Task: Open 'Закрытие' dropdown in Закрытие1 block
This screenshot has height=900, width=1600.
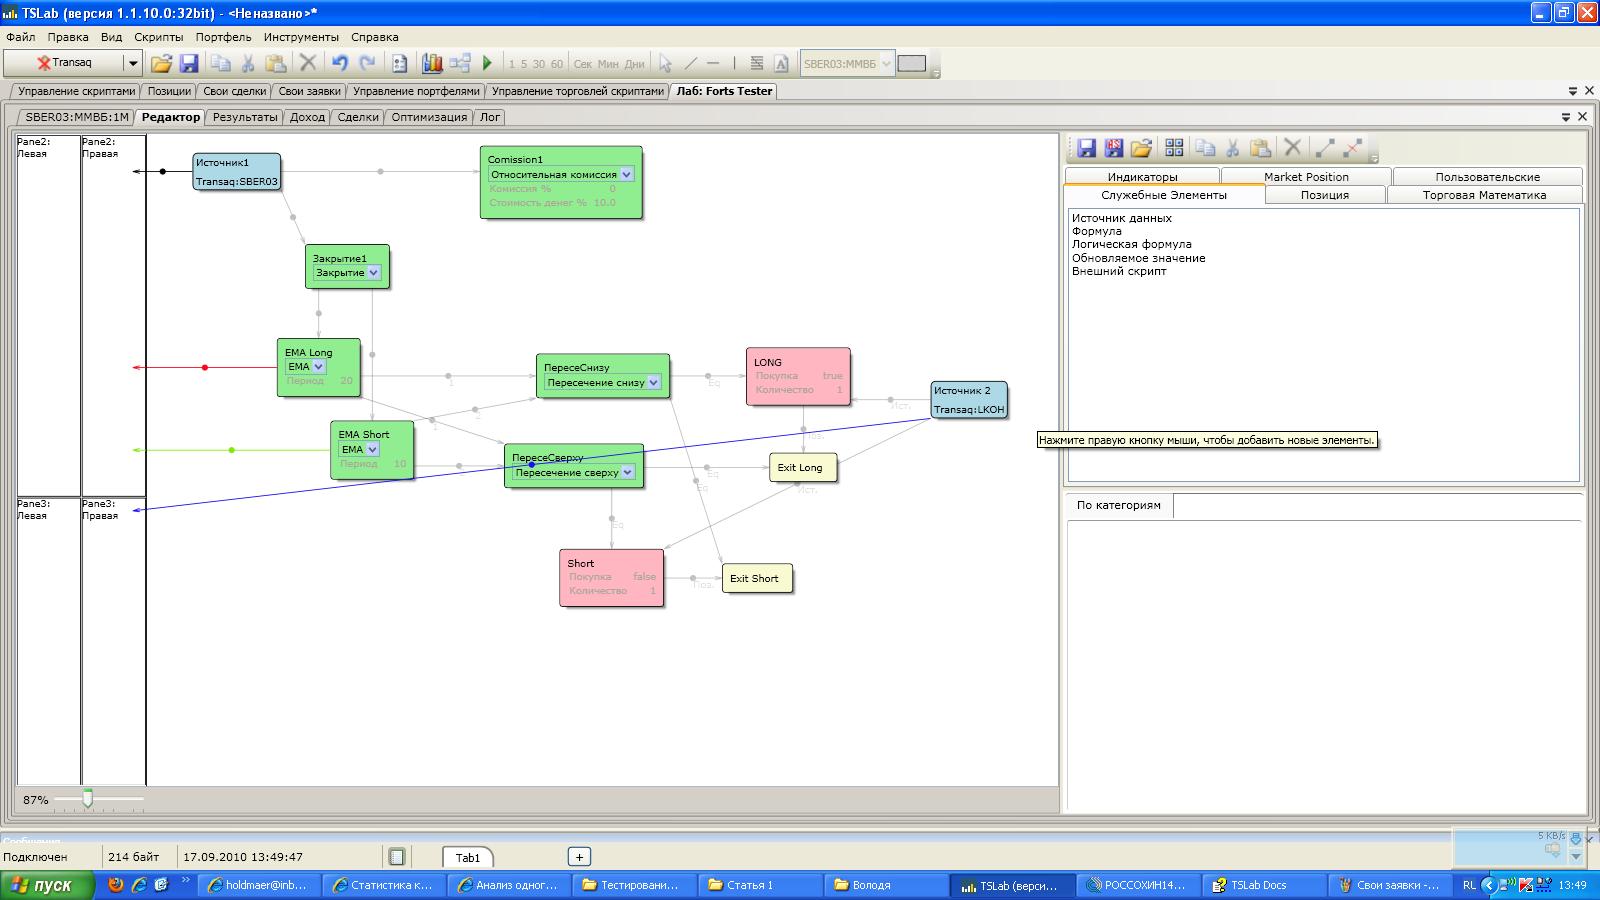Action: [x=373, y=272]
